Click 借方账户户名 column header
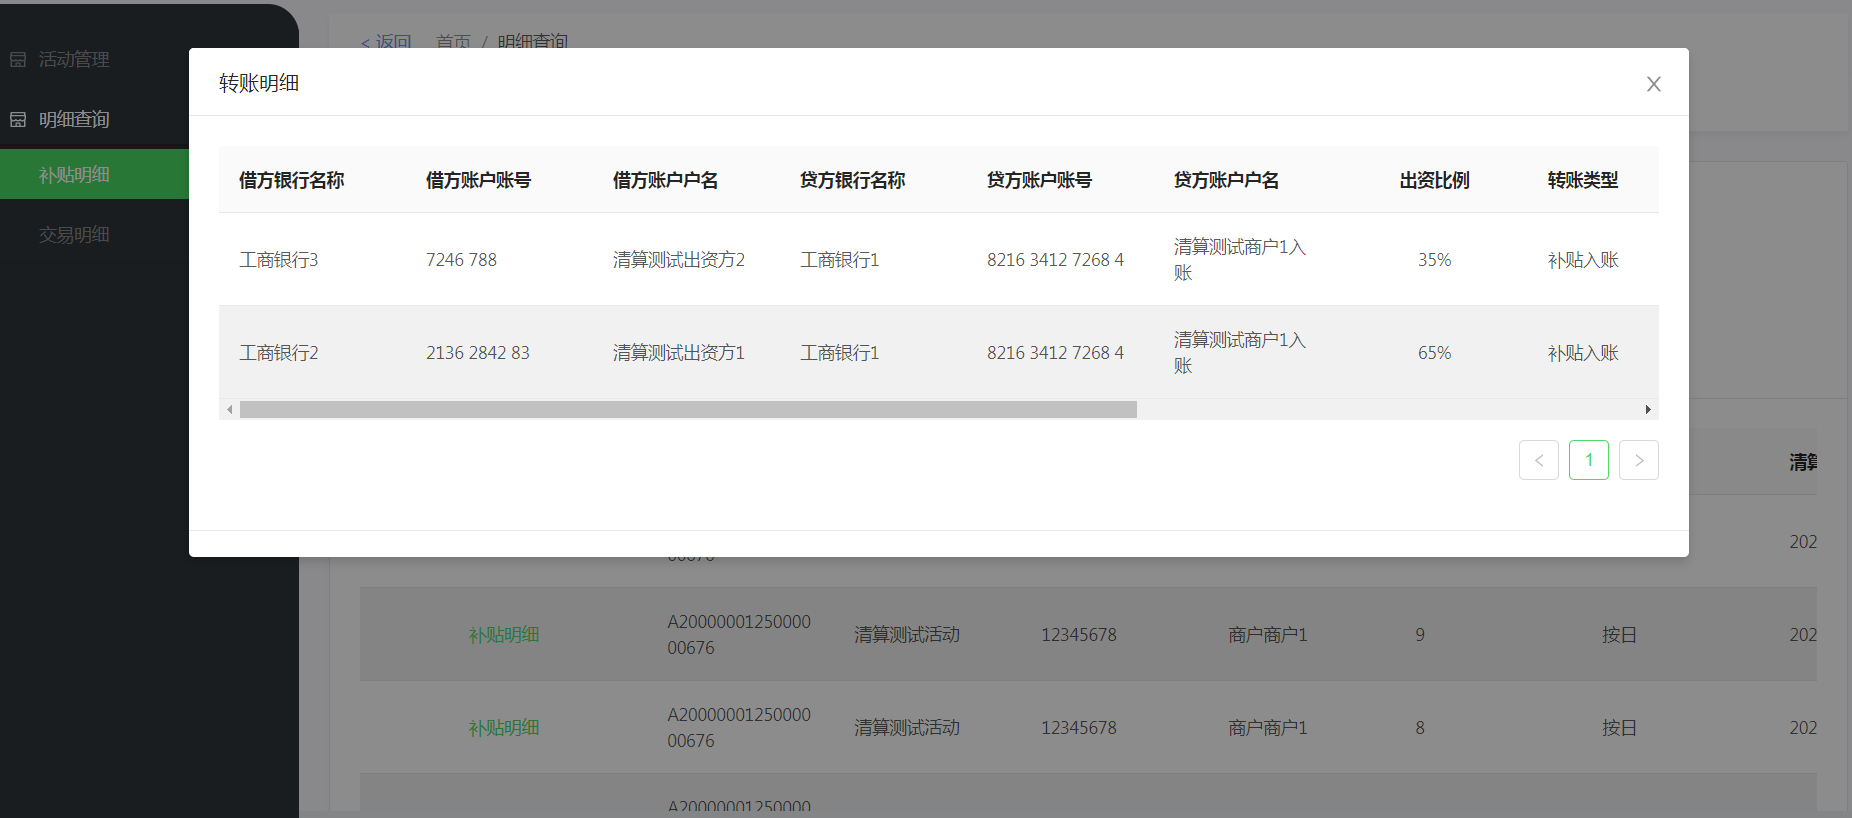 point(665,180)
